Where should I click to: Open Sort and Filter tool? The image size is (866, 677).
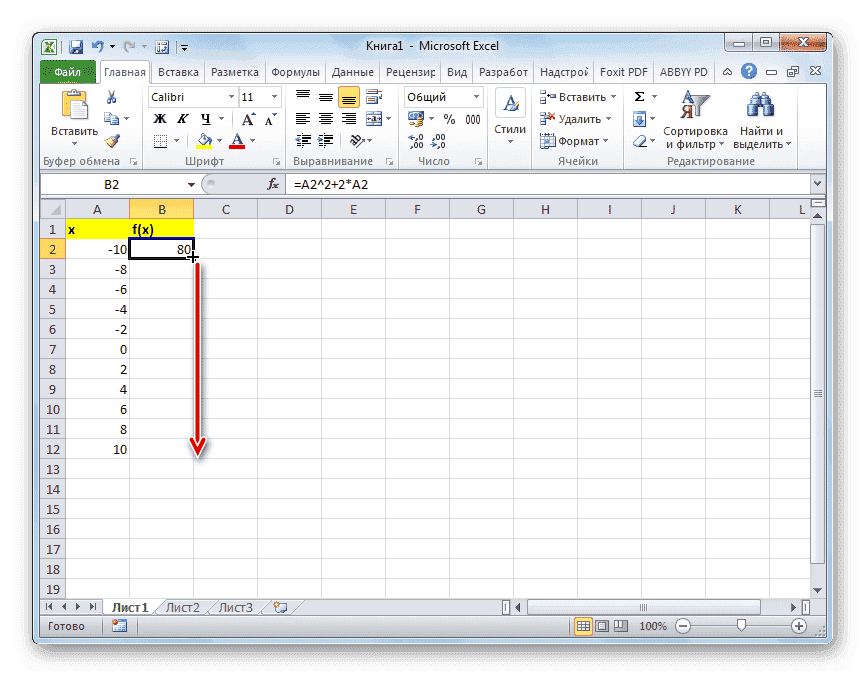point(695,119)
